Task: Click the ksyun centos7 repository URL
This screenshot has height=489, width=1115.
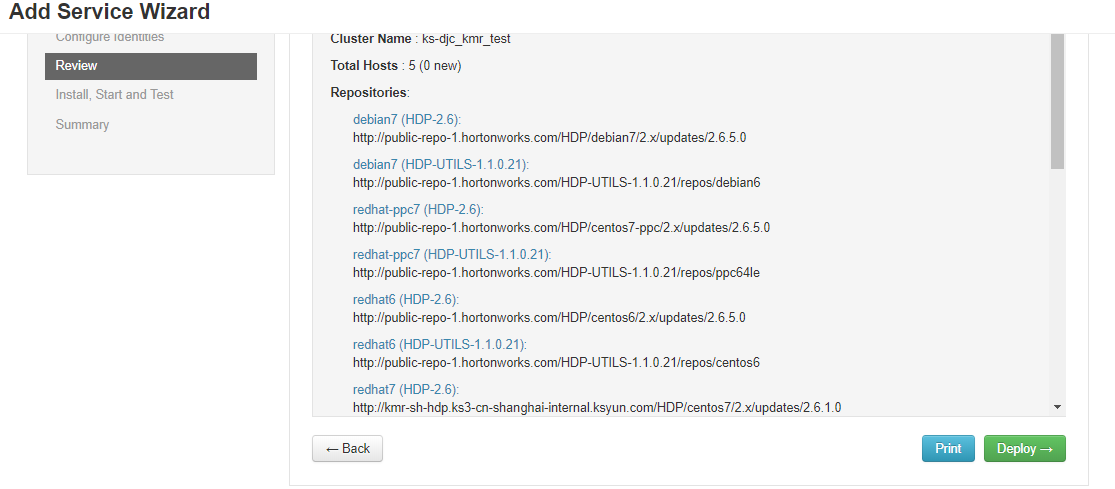Action: 597,407
